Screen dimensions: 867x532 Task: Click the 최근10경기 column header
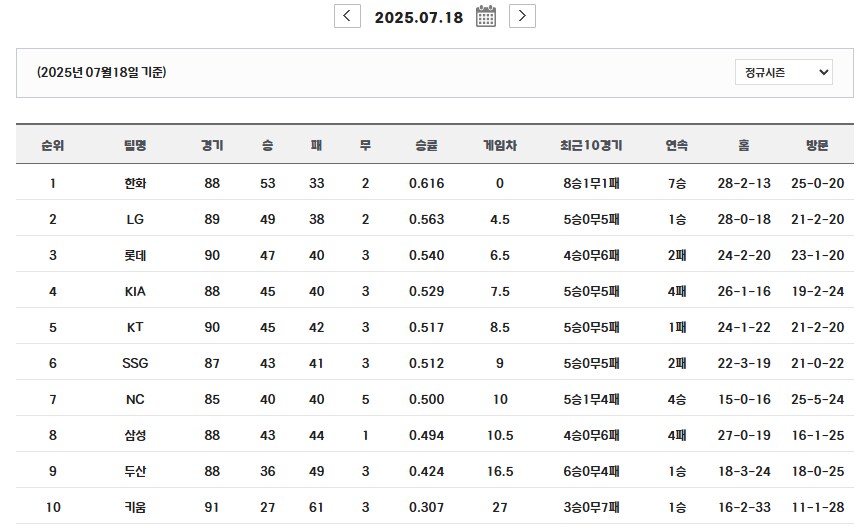pos(591,145)
